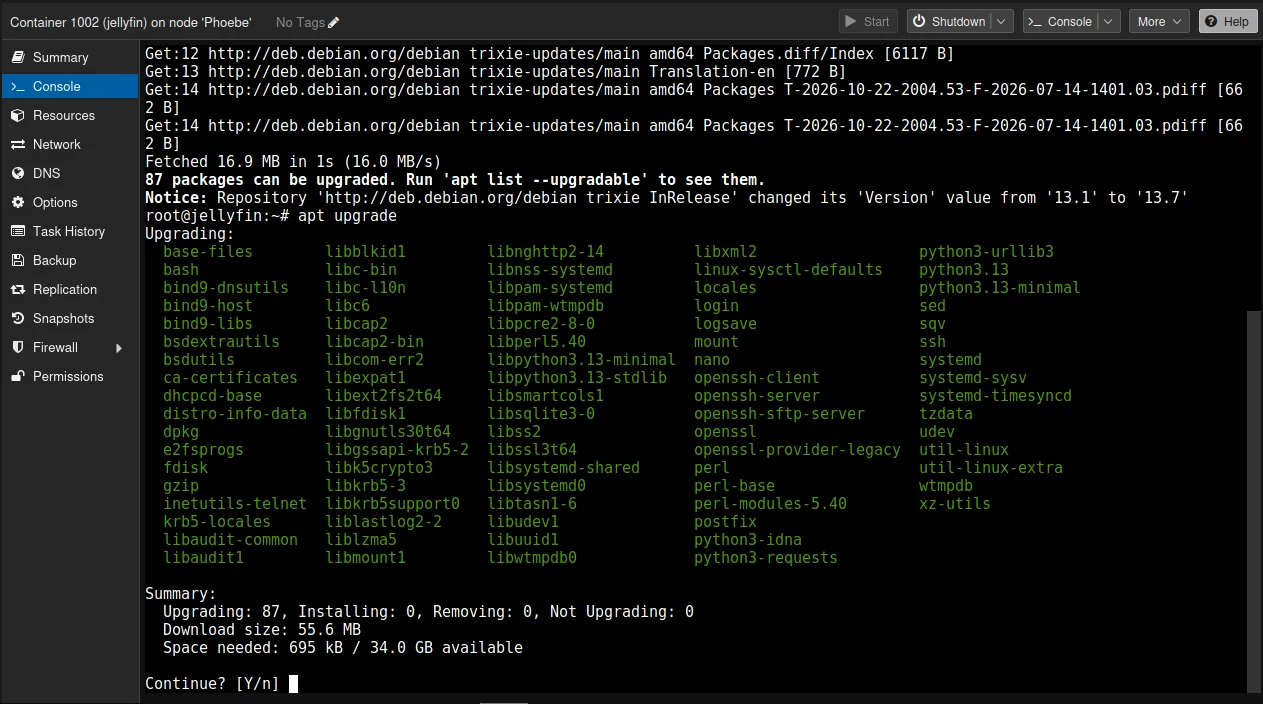The height and width of the screenshot is (704, 1263).
Task: Click the 'Fetched 16.9 MB' line
Action: click(x=293, y=161)
